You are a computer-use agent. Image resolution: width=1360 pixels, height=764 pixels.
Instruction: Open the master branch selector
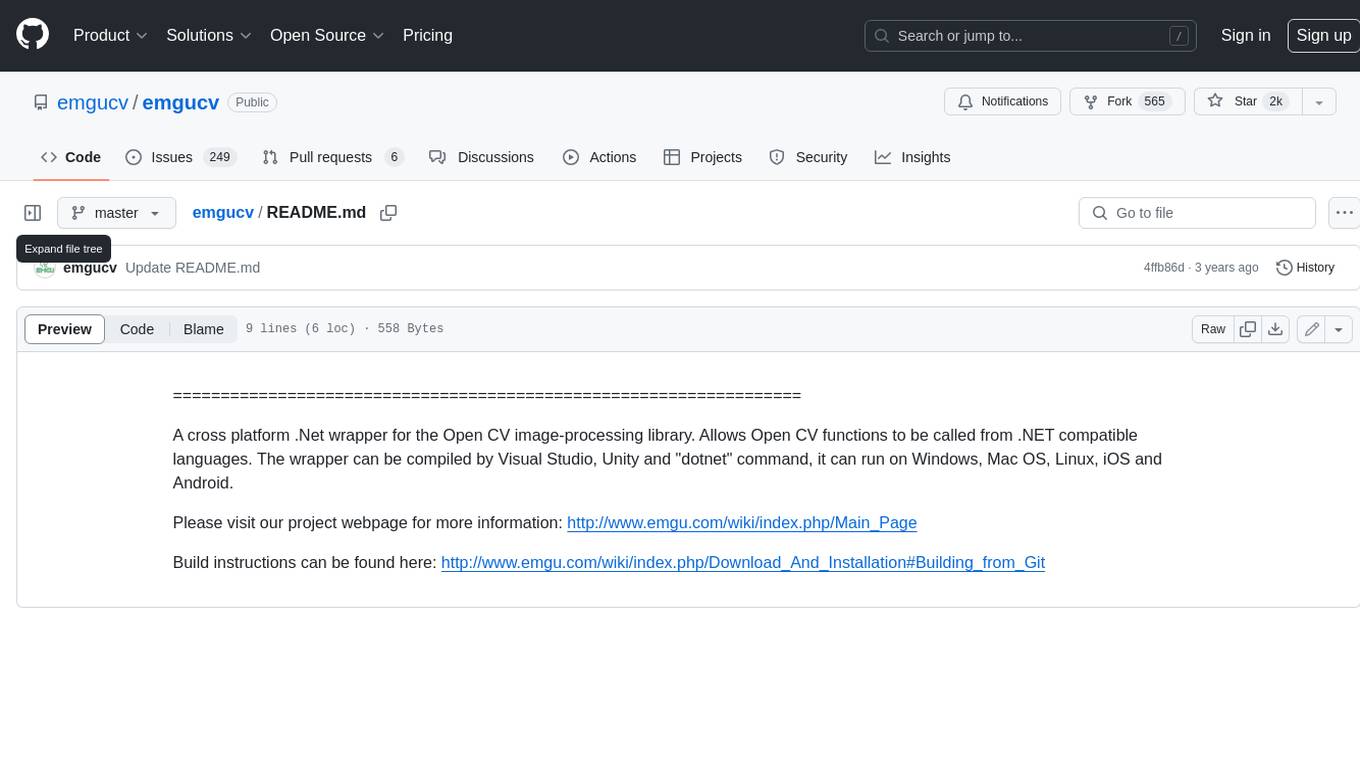[x=116, y=213]
